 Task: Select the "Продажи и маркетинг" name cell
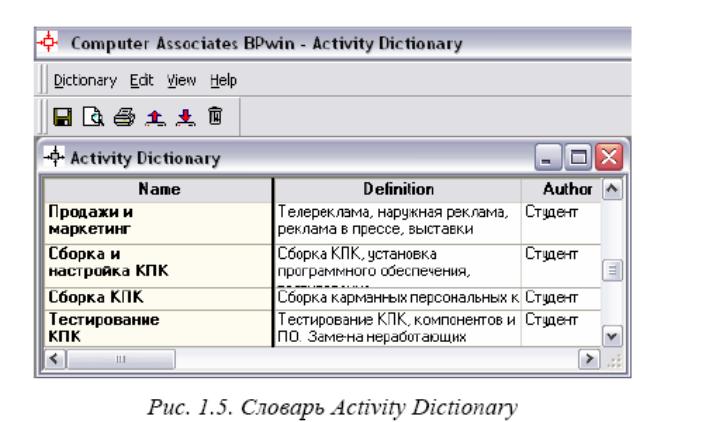tap(158, 223)
